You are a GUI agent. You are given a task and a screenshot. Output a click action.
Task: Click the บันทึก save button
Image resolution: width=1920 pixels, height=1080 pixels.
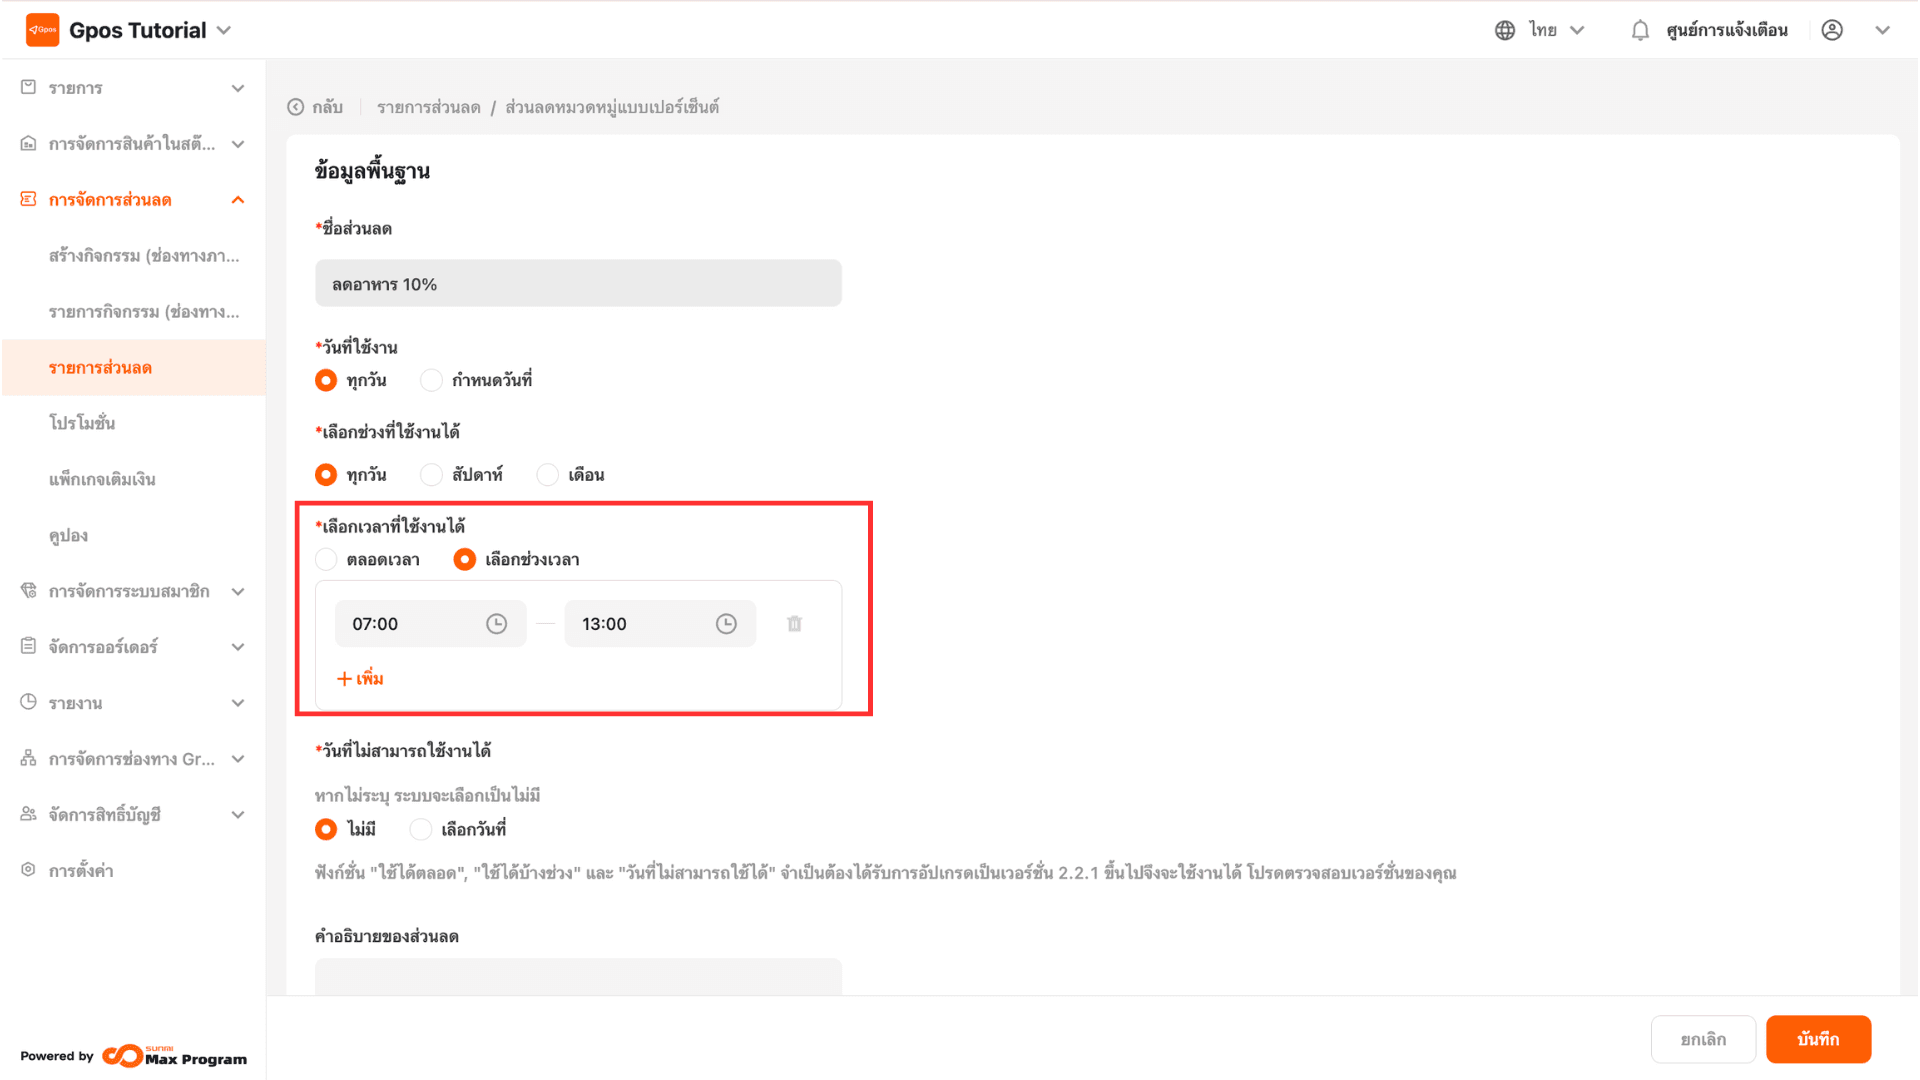pyautogui.click(x=1817, y=1039)
